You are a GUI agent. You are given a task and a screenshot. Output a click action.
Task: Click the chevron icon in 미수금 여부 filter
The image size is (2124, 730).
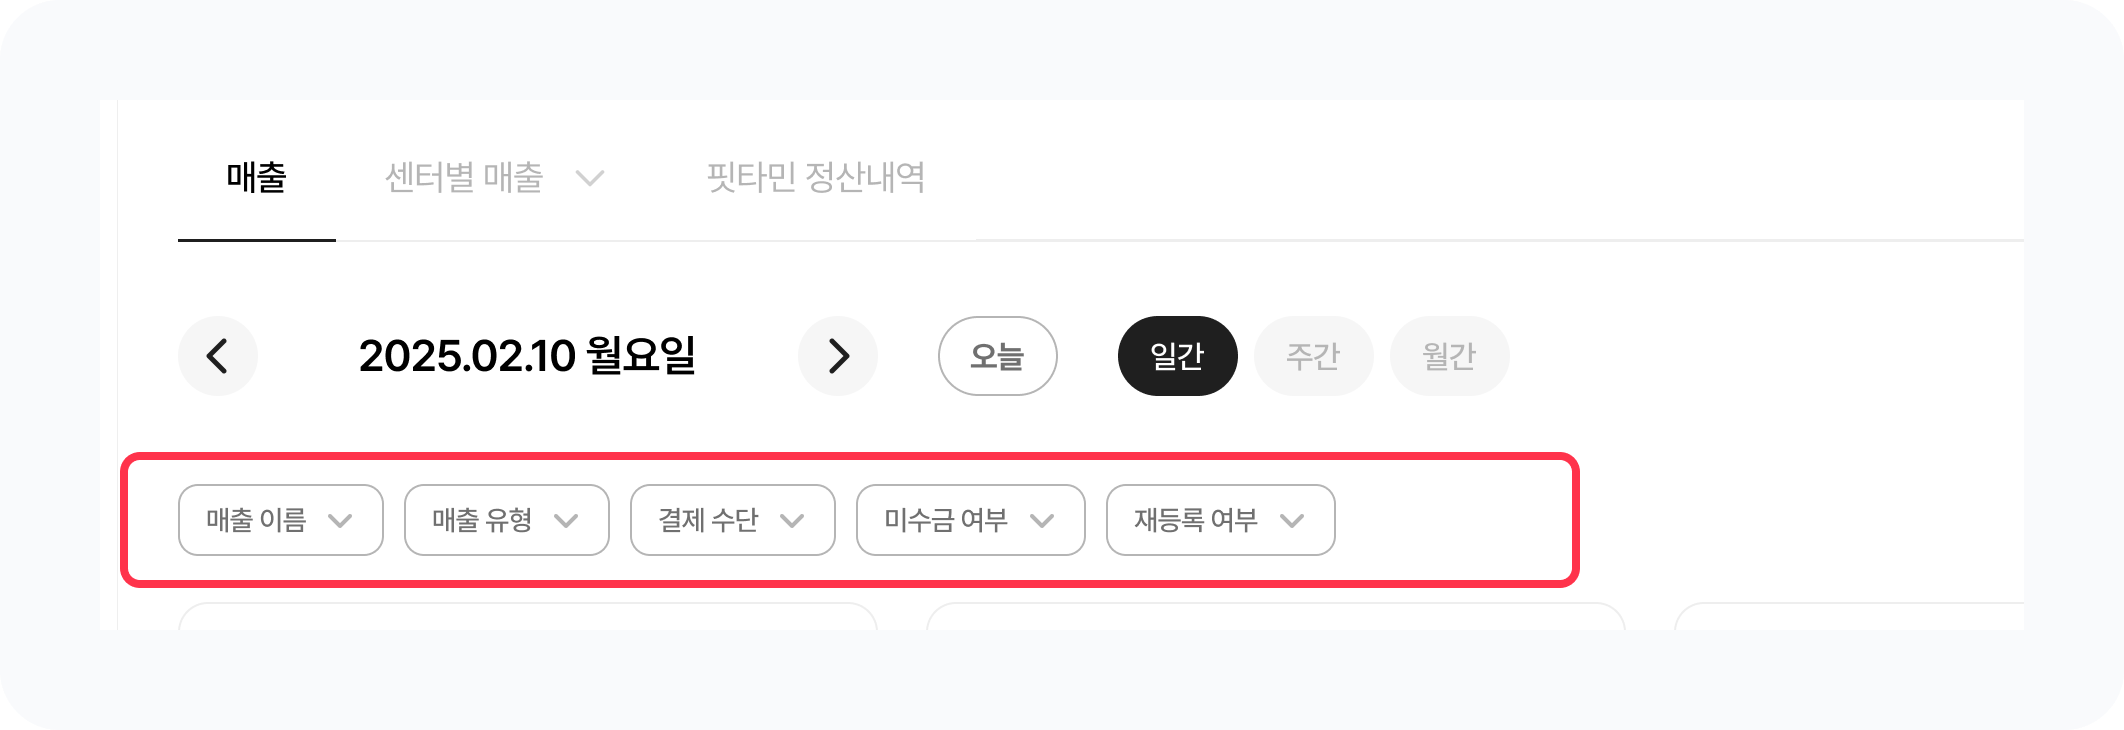[1042, 521]
